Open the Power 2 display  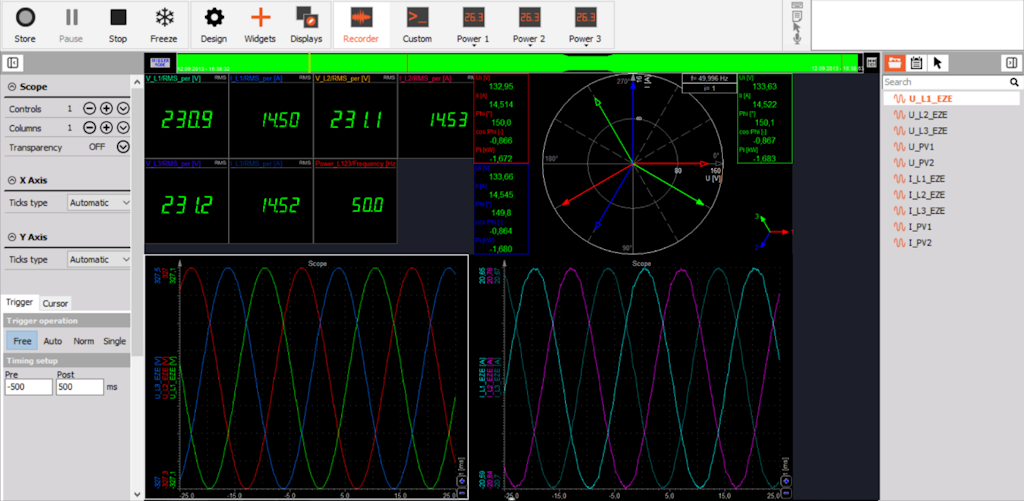point(529,25)
